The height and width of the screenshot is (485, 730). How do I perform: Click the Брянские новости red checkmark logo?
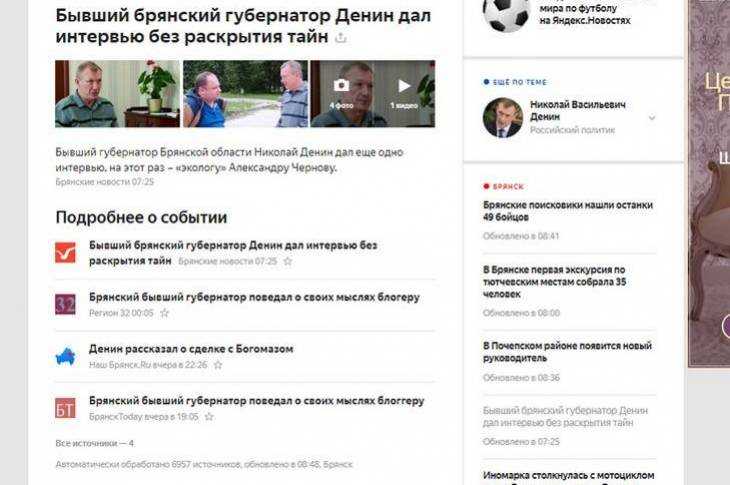click(x=65, y=253)
